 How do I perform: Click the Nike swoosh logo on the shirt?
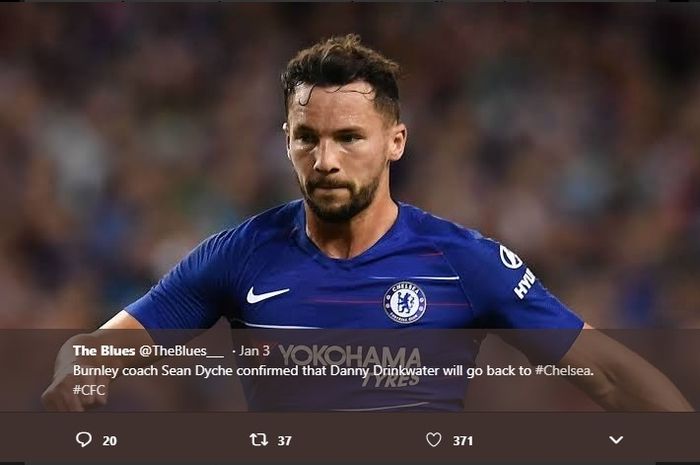pyautogui.click(x=267, y=294)
